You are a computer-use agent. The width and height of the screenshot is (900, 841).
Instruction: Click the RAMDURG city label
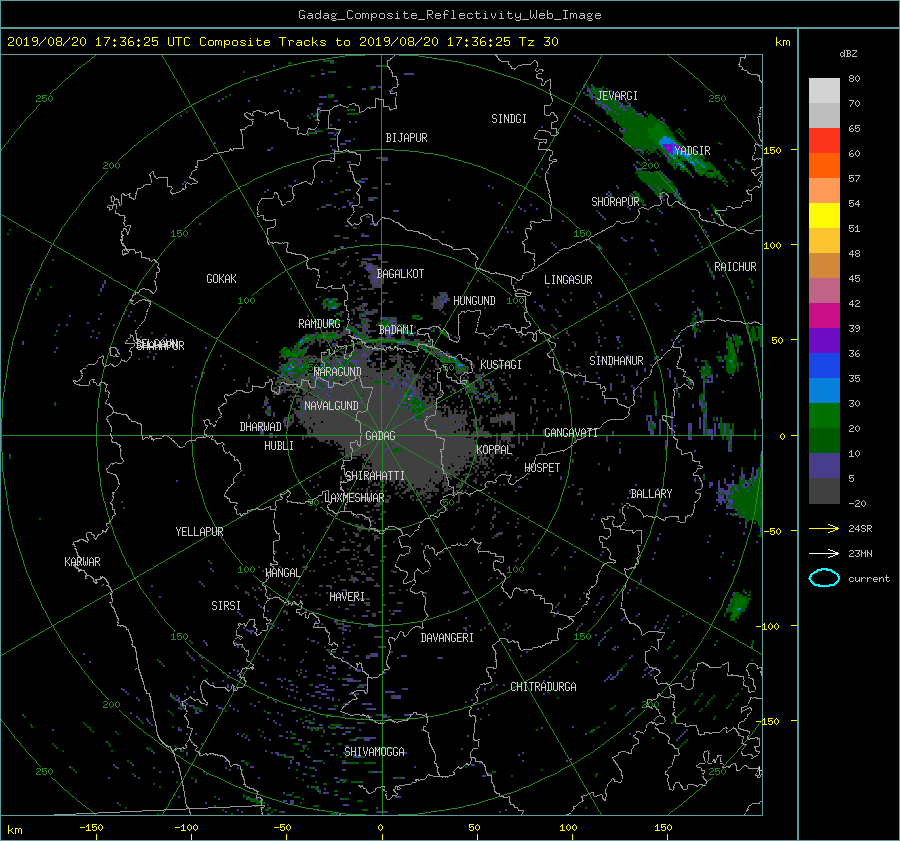pos(319,324)
